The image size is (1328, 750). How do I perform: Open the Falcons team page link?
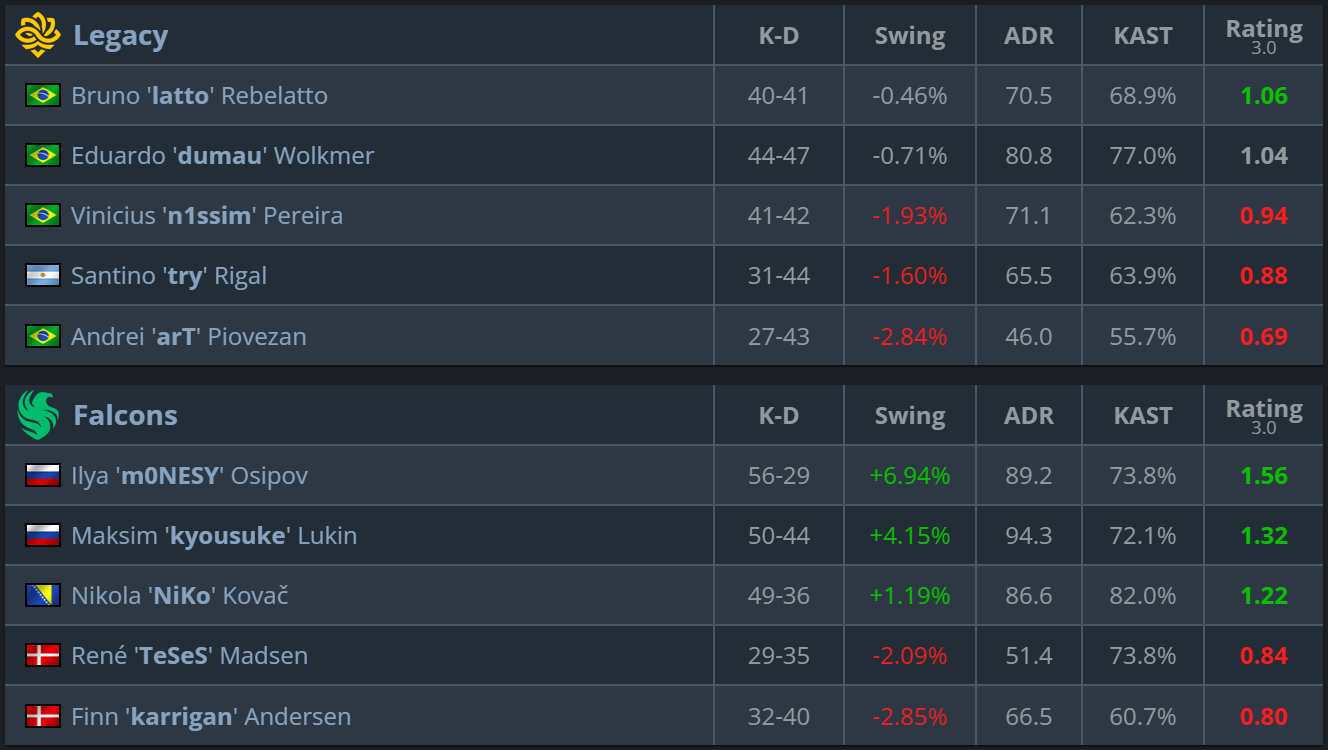(x=125, y=415)
